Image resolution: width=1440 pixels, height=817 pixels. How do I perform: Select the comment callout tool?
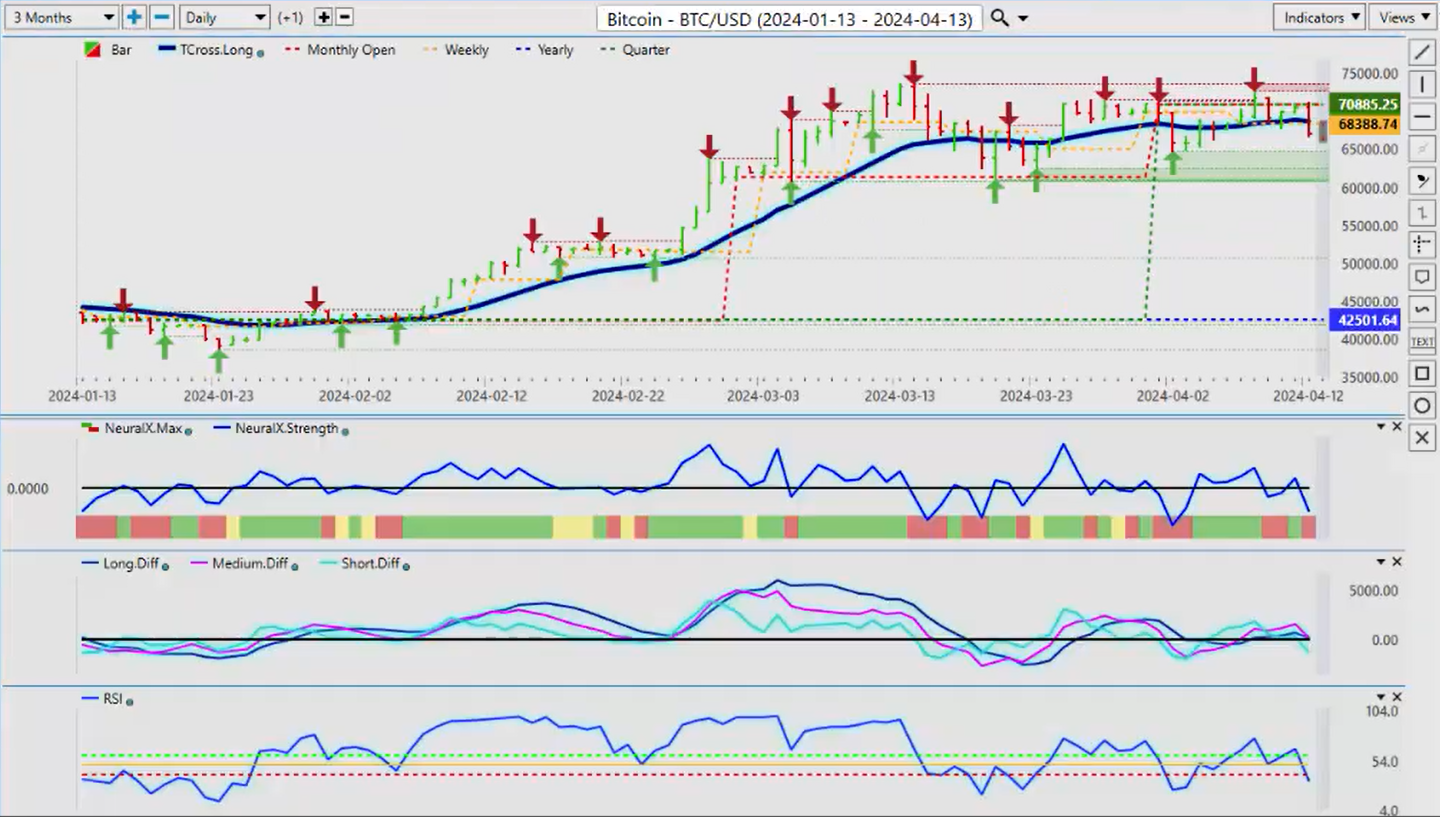[1422, 277]
